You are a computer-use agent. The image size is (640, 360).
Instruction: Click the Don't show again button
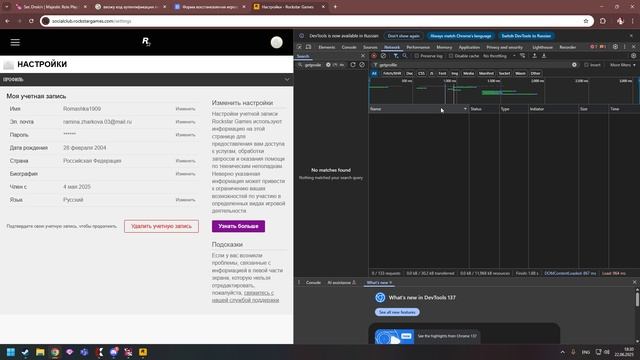pos(403,36)
